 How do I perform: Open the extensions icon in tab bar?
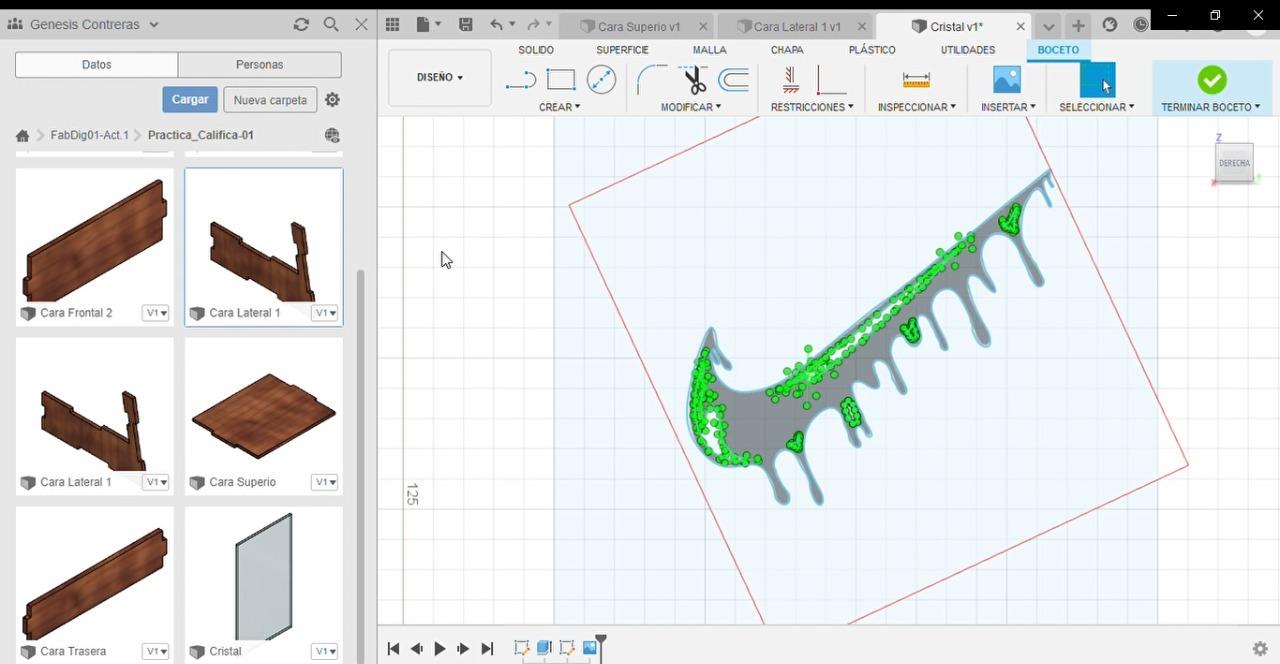(x=1109, y=25)
